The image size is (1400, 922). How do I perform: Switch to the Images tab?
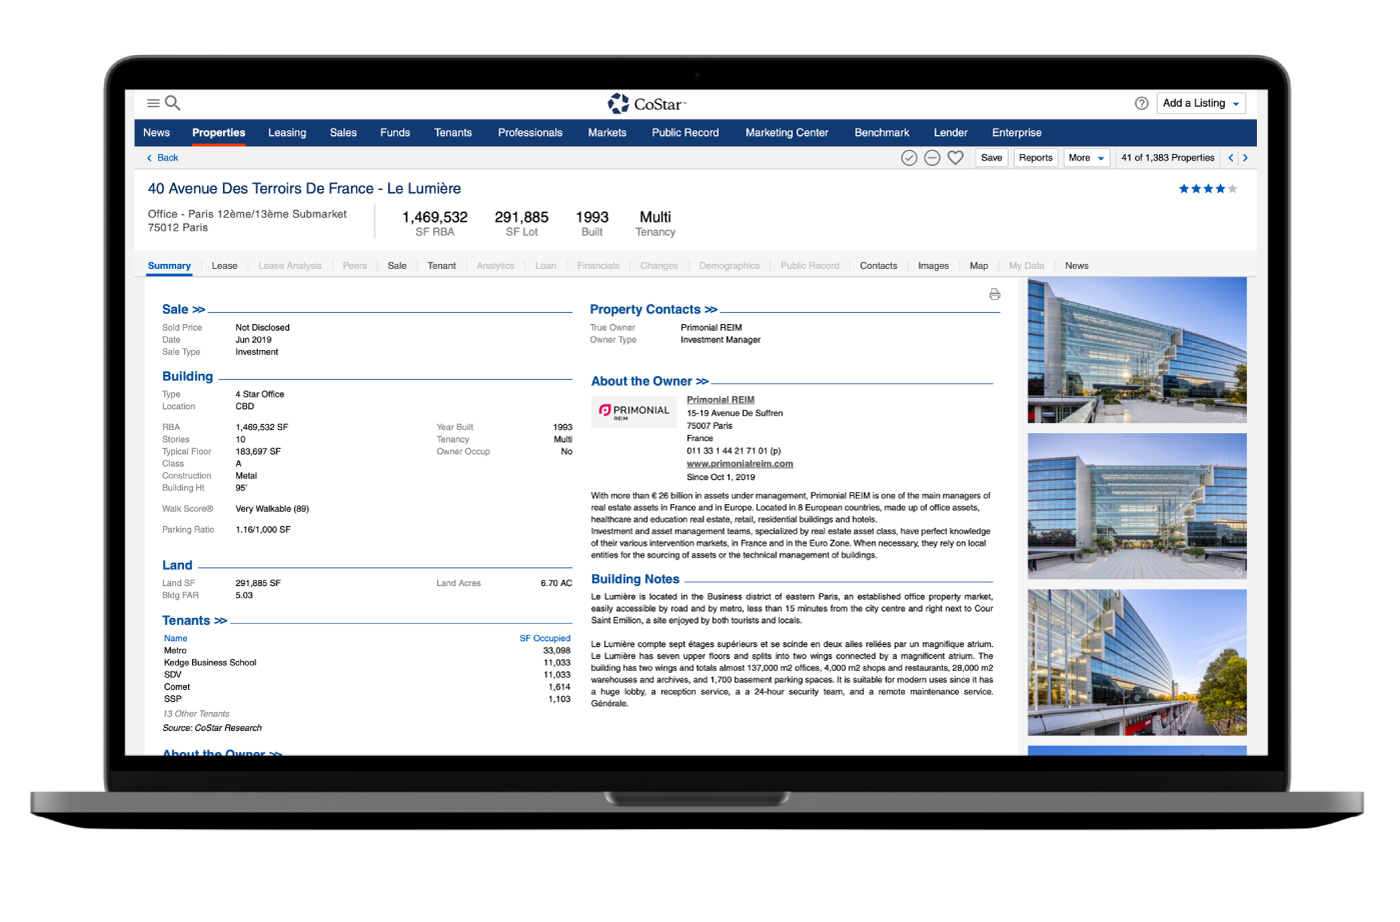coord(933,266)
